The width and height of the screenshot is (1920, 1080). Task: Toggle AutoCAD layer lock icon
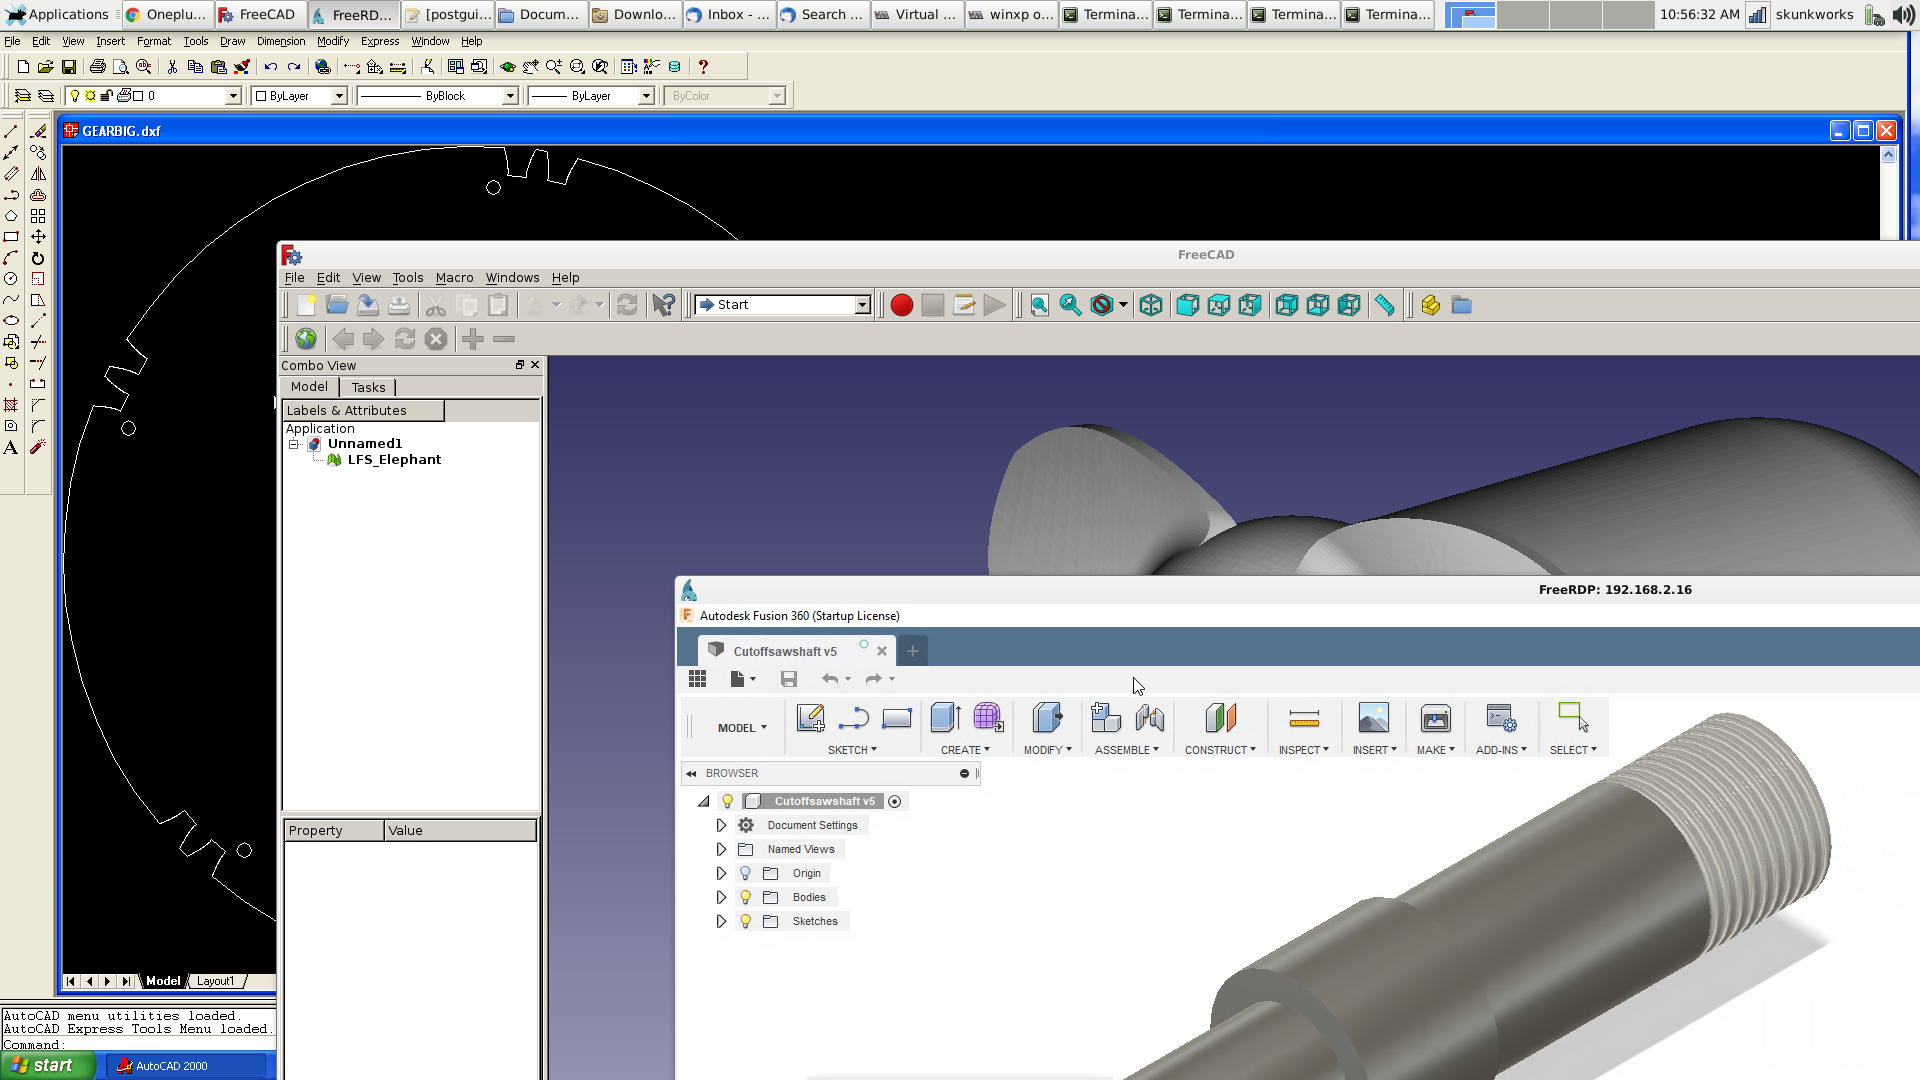106,96
